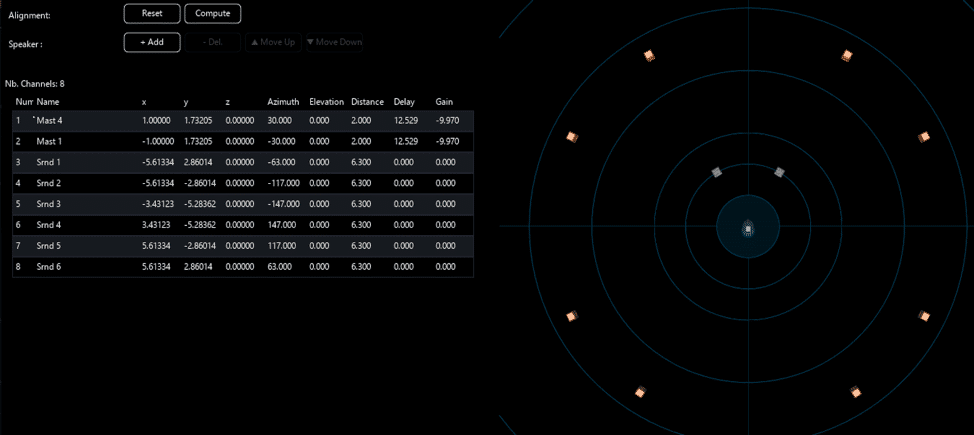Select the Srnd 6 speaker icon in plot
974x435 pixels.
pos(924,137)
